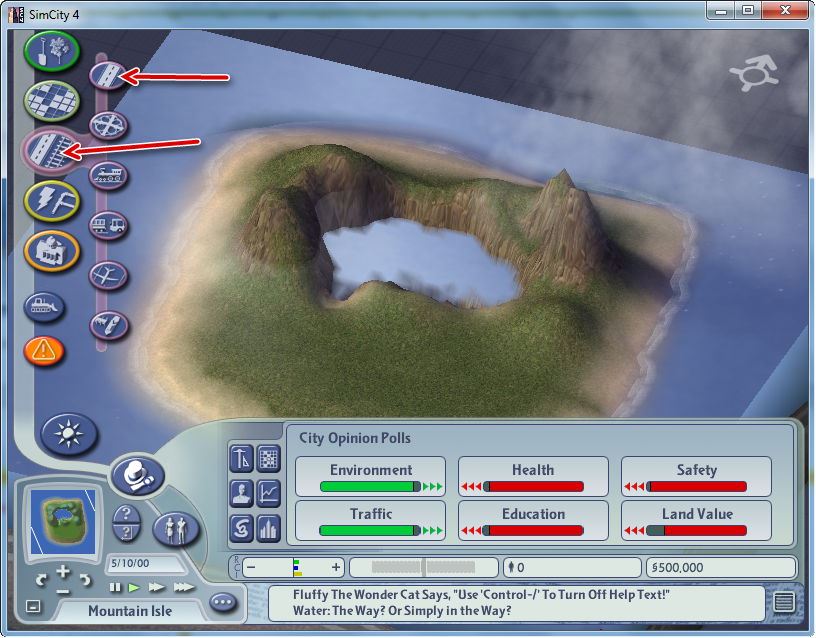Viewport: 816px width, 638px height.
Task: Choose the bus and mass transit tool
Action: click(x=108, y=225)
